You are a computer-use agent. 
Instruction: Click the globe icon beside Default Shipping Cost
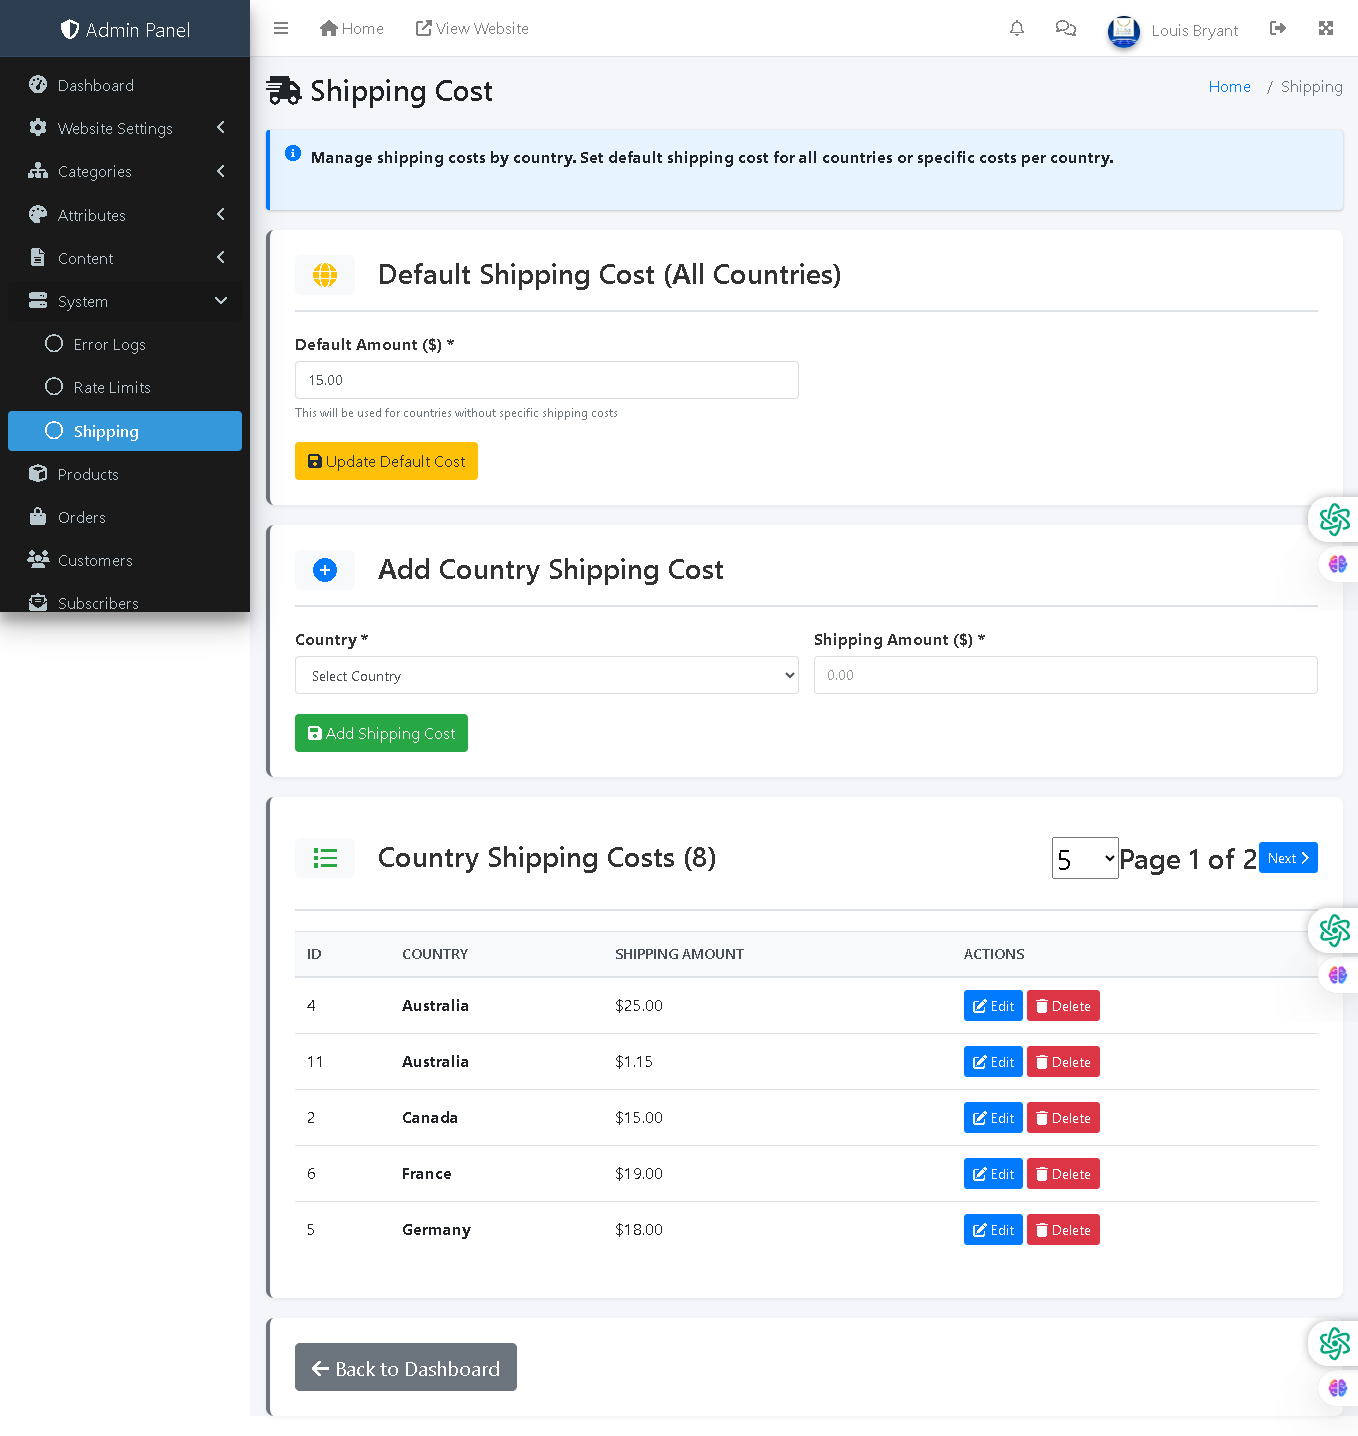(x=325, y=275)
